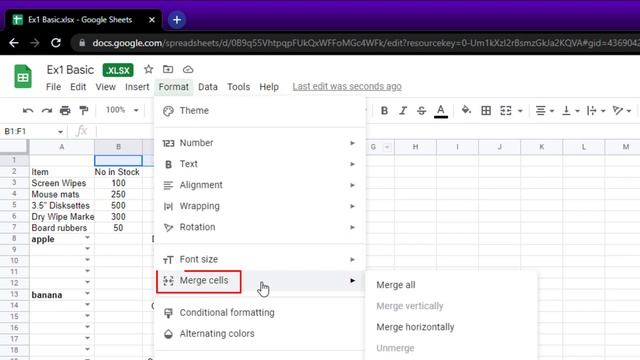The height and width of the screenshot is (360, 640).
Task: Click cell containing 'Screen Wipes'
Action: (62, 183)
